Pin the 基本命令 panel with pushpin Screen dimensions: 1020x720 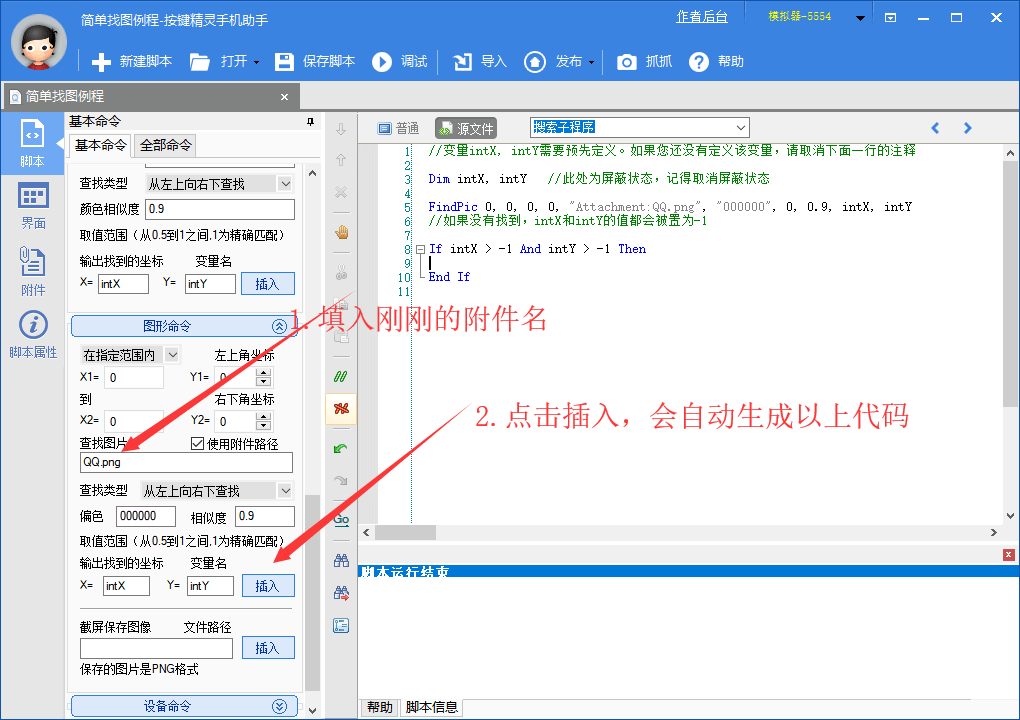(x=310, y=122)
